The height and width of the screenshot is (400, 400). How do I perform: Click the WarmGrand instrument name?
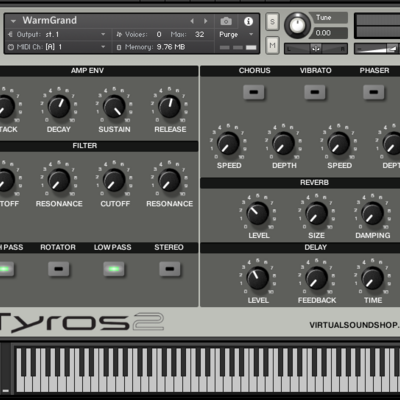(50, 20)
